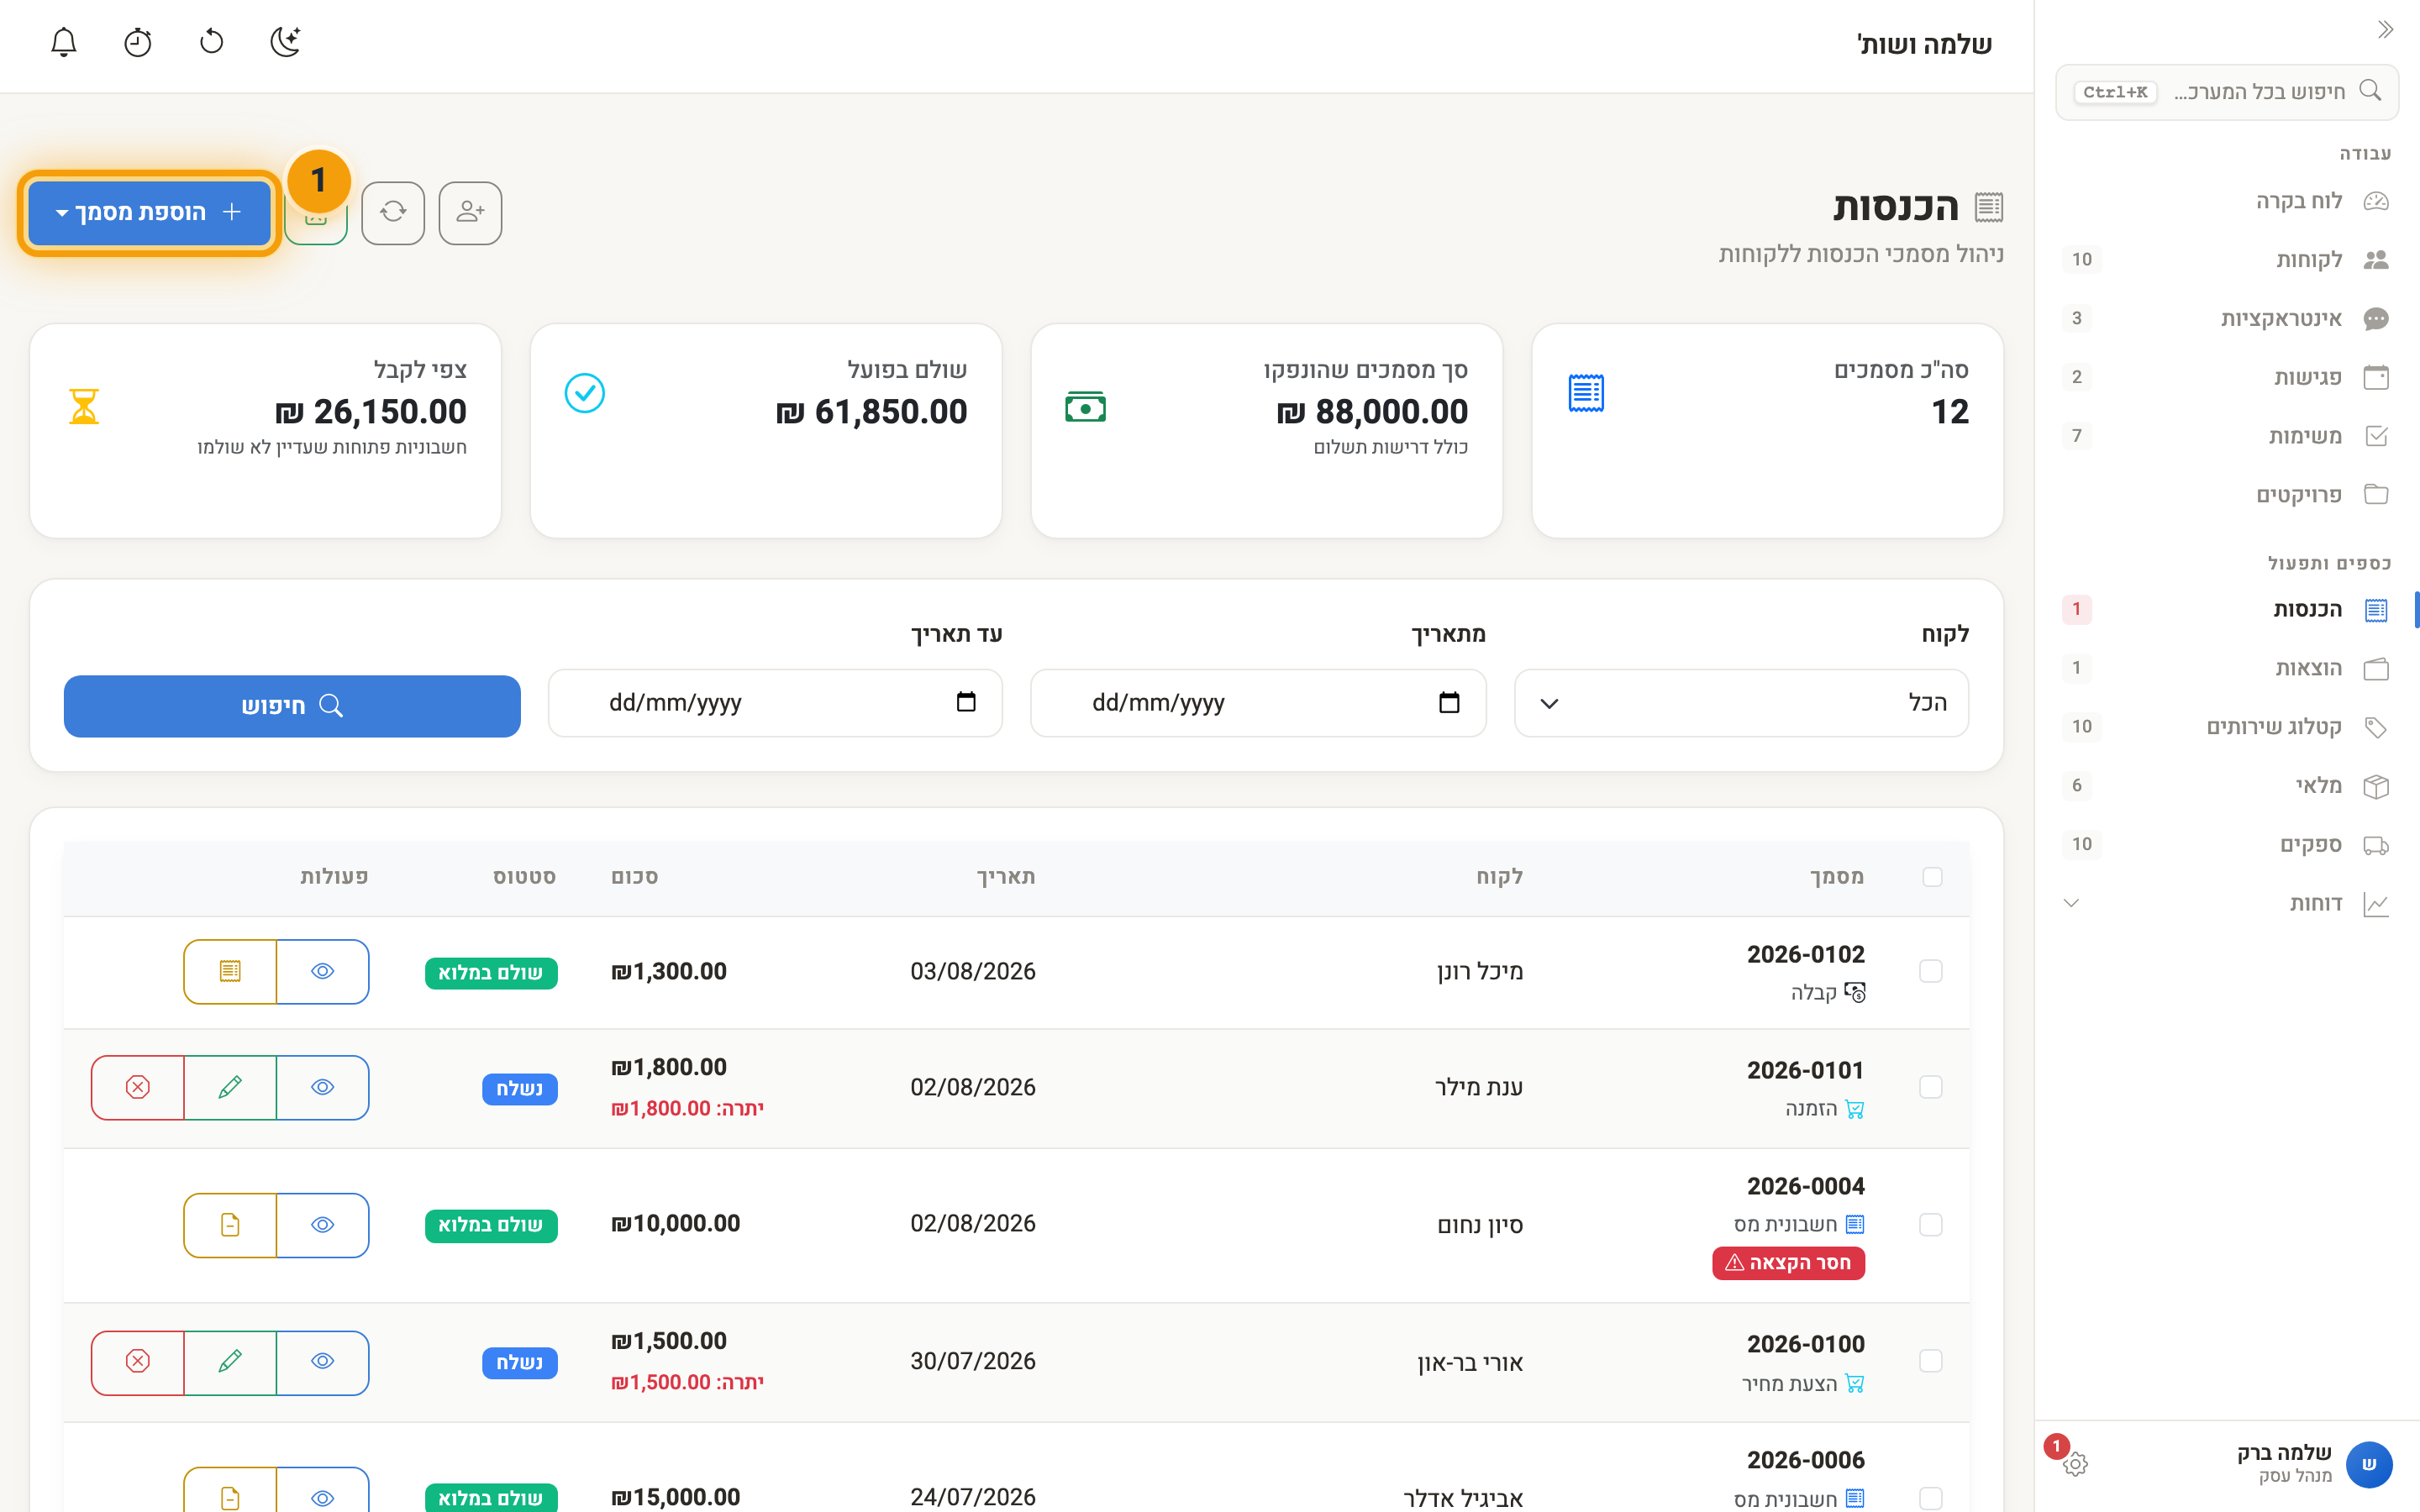Image resolution: width=2420 pixels, height=1512 pixels.
Task: Open לקוחות customers section
Action: pyautogui.click(x=2227, y=260)
